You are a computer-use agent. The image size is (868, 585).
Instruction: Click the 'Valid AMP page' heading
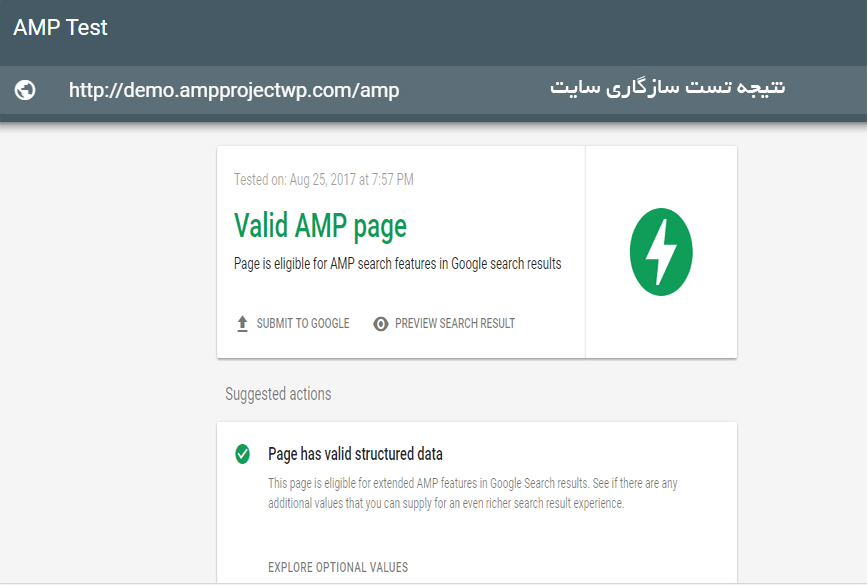320,226
